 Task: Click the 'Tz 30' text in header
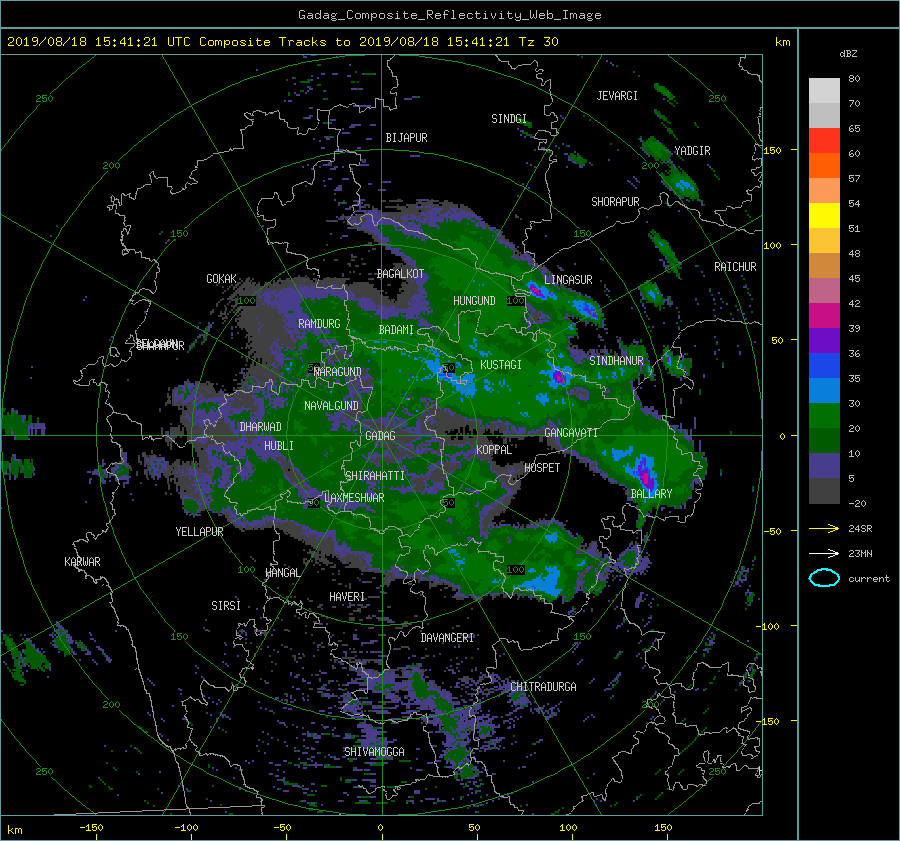point(538,41)
